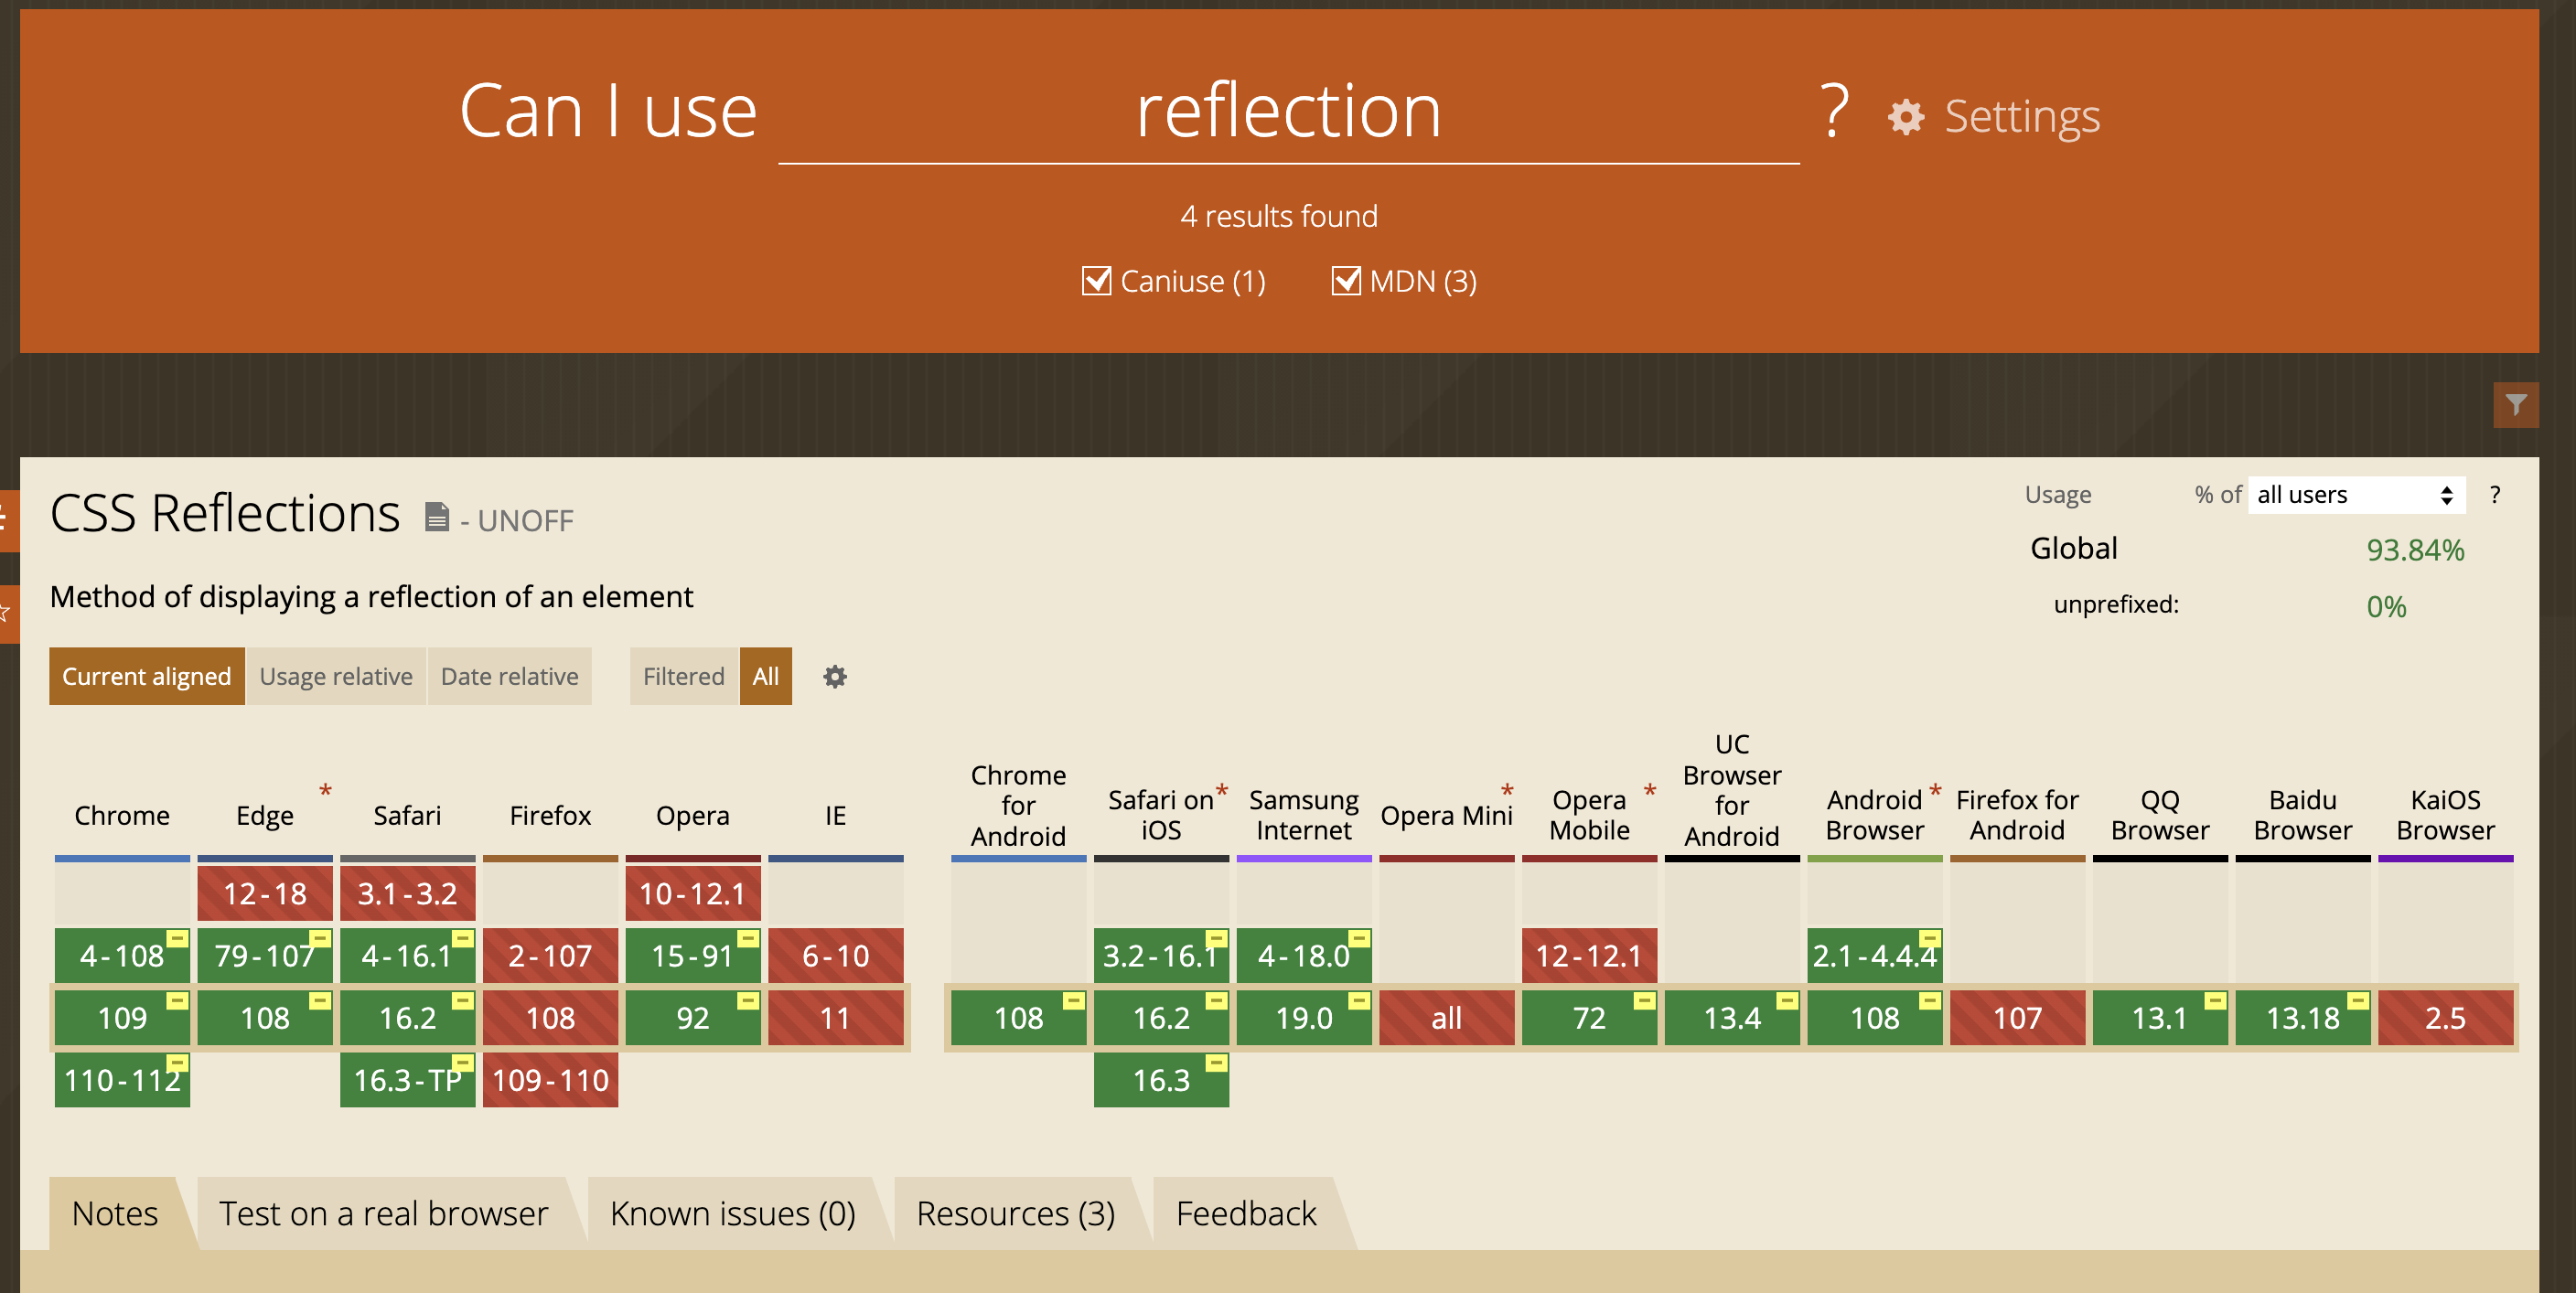Click the red Opera Mini 'all' cell
Image resolution: width=2576 pixels, height=1293 pixels.
[x=1446, y=1018]
